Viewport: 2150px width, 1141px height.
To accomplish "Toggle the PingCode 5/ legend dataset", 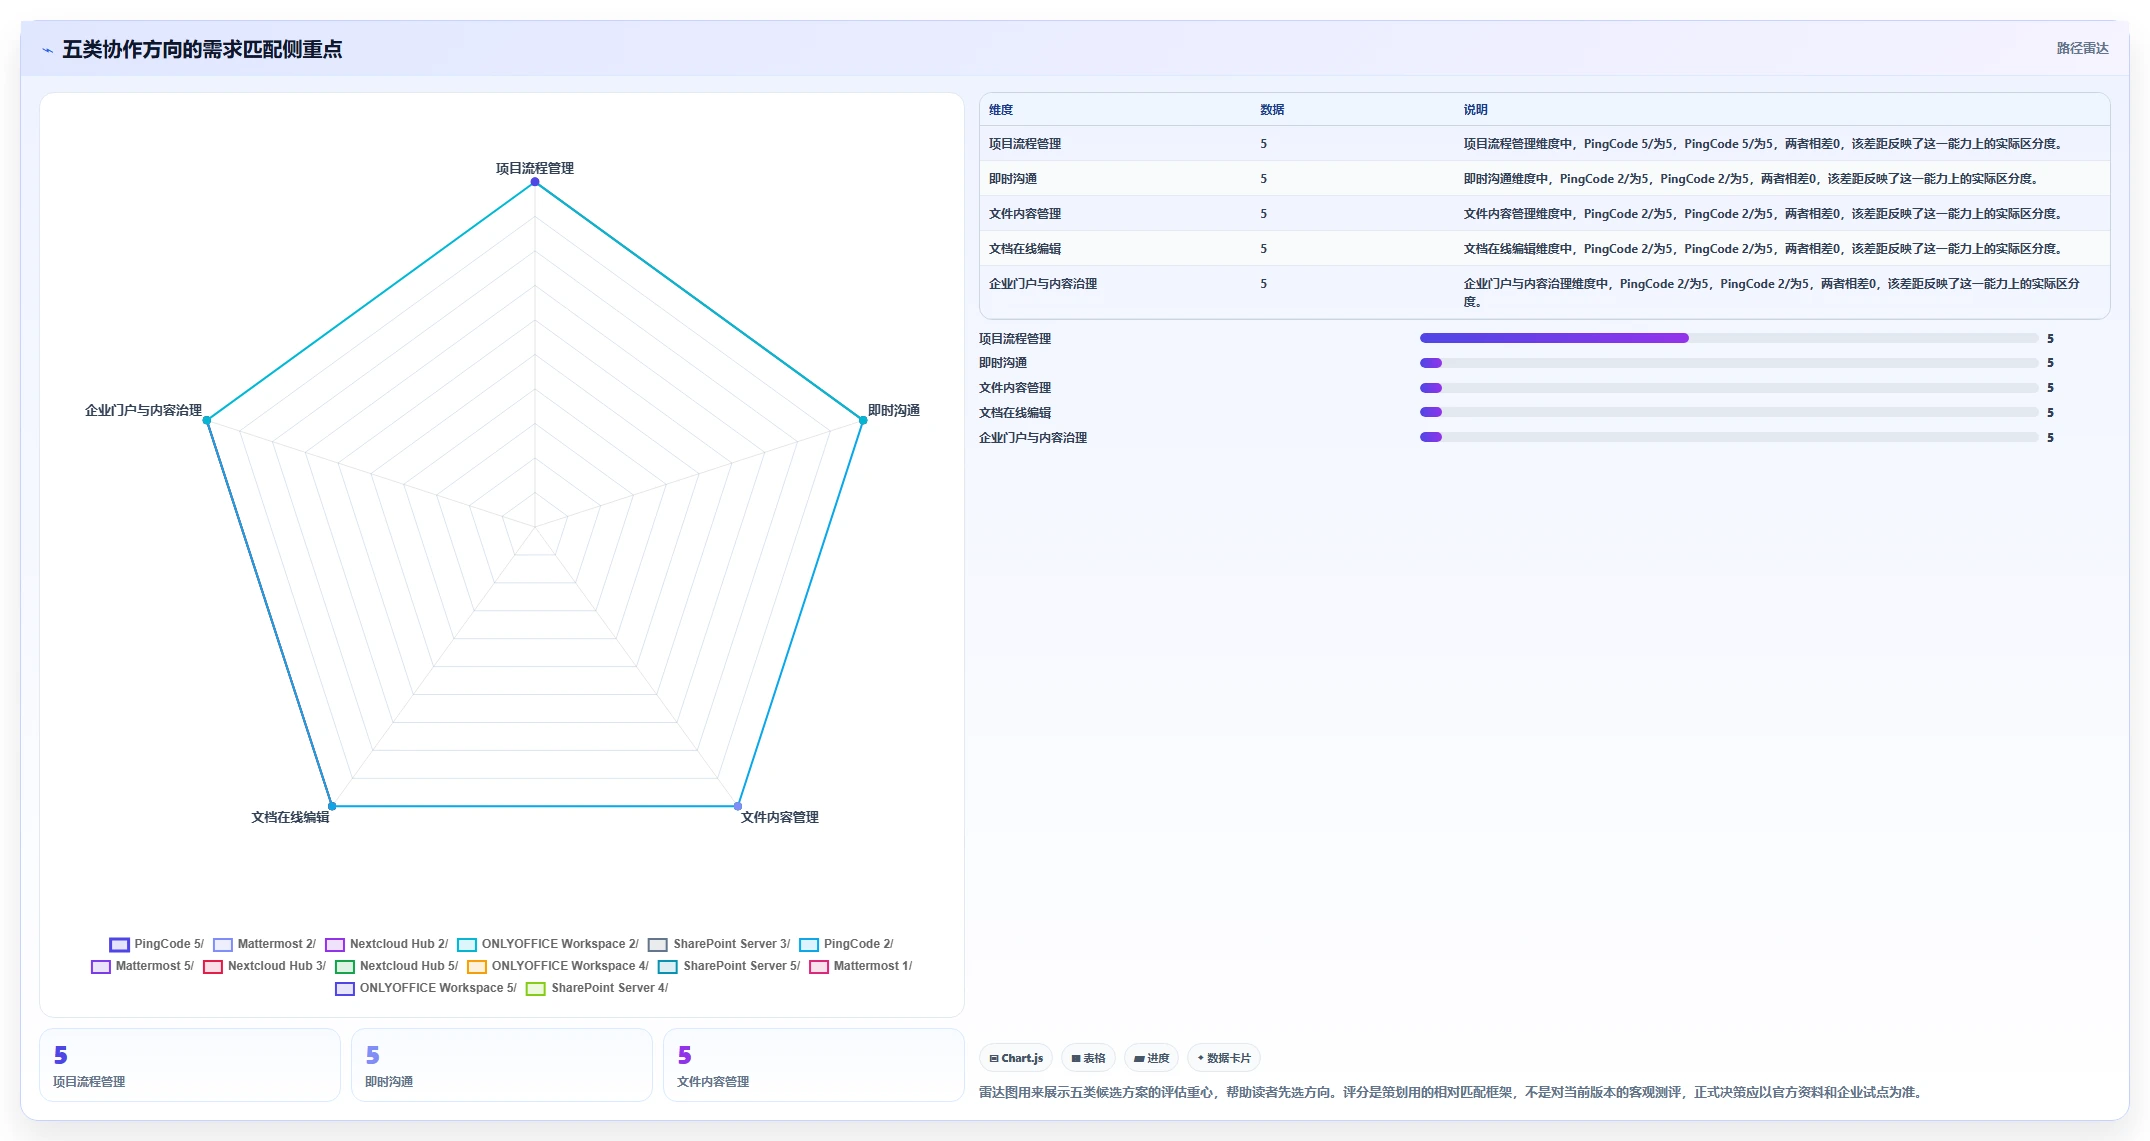I will click(x=156, y=944).
